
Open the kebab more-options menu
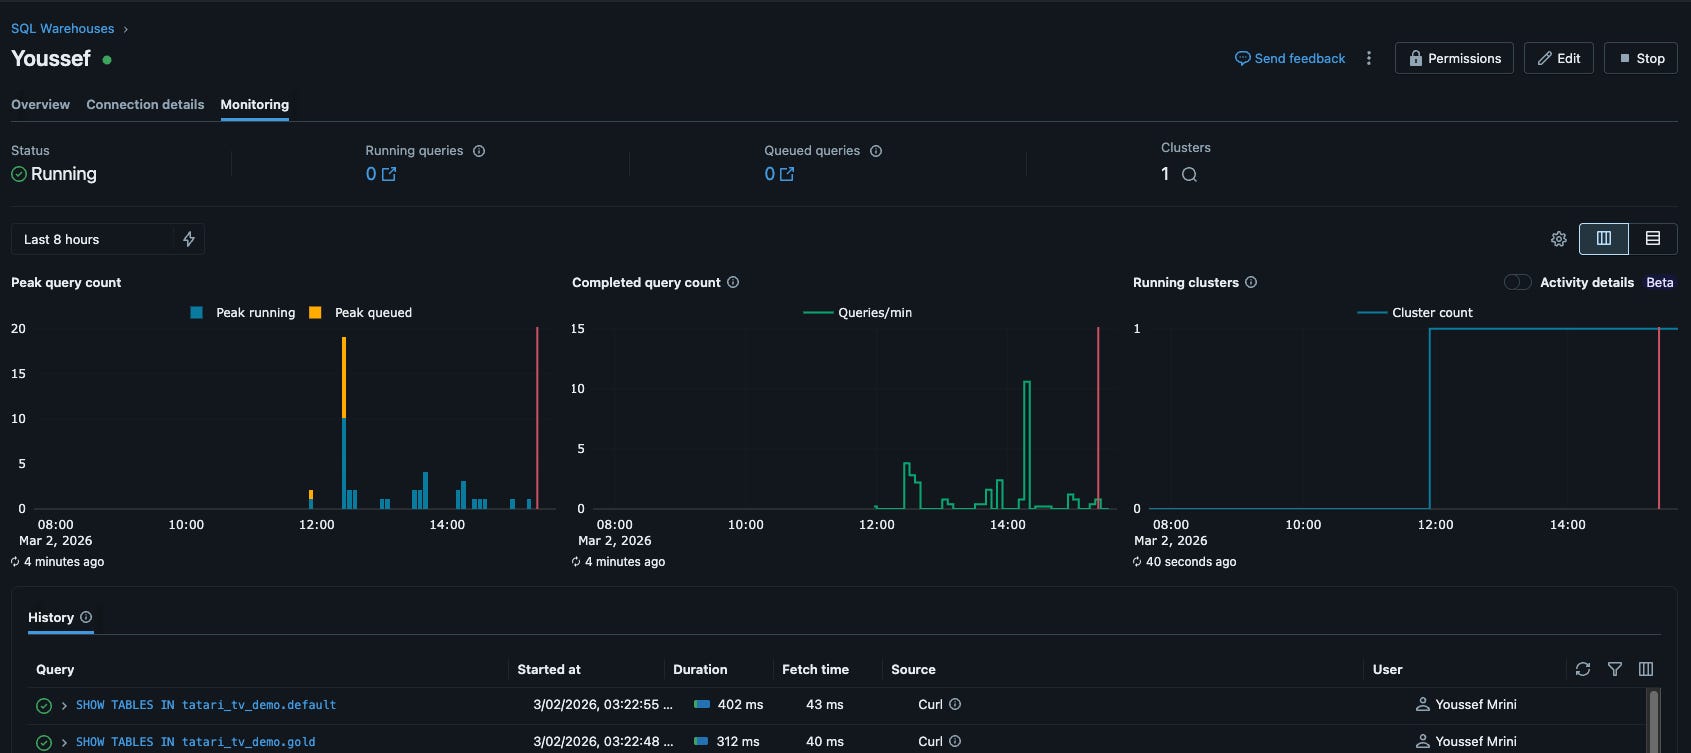click(x=1369, y=58)
